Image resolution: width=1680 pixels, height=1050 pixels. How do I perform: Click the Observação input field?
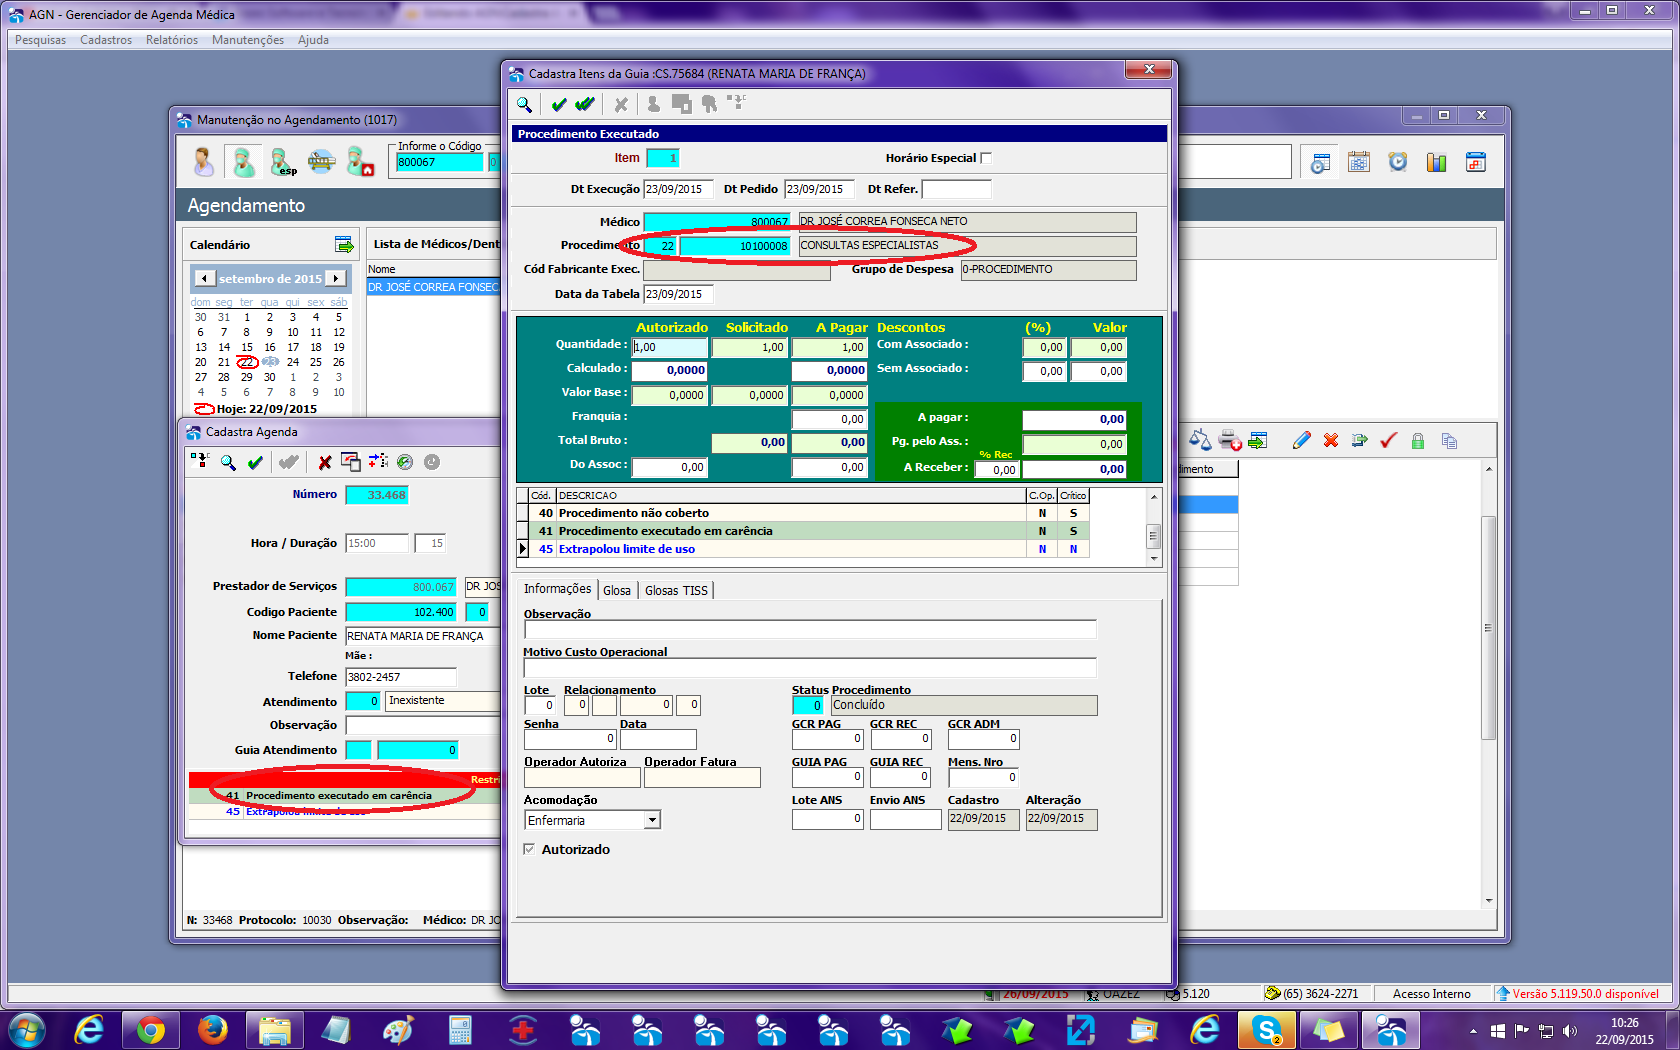point(810,629)
